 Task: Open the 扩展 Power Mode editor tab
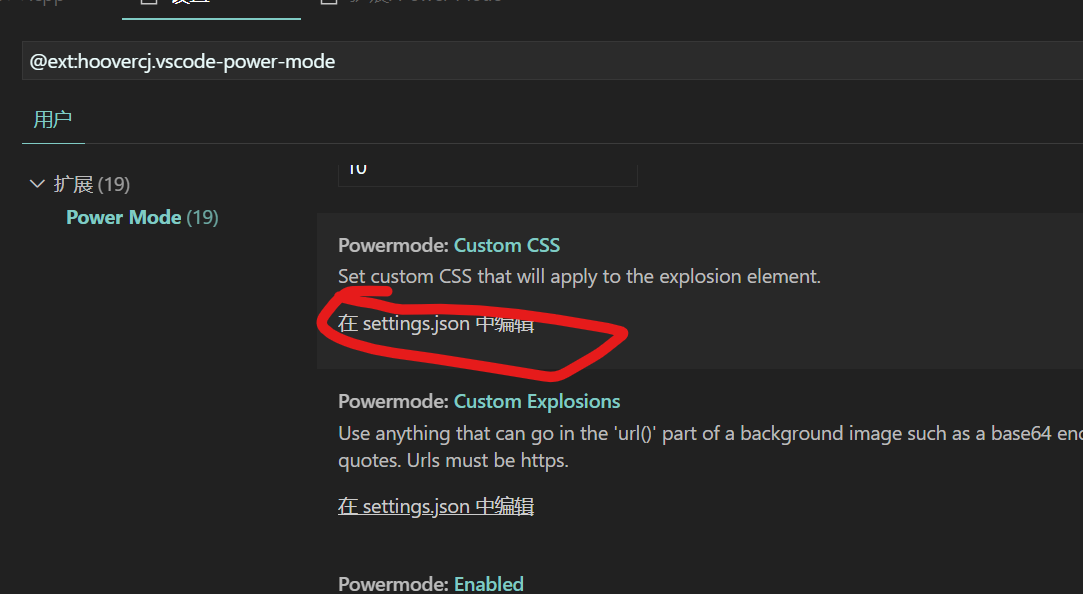pos(420,3)
